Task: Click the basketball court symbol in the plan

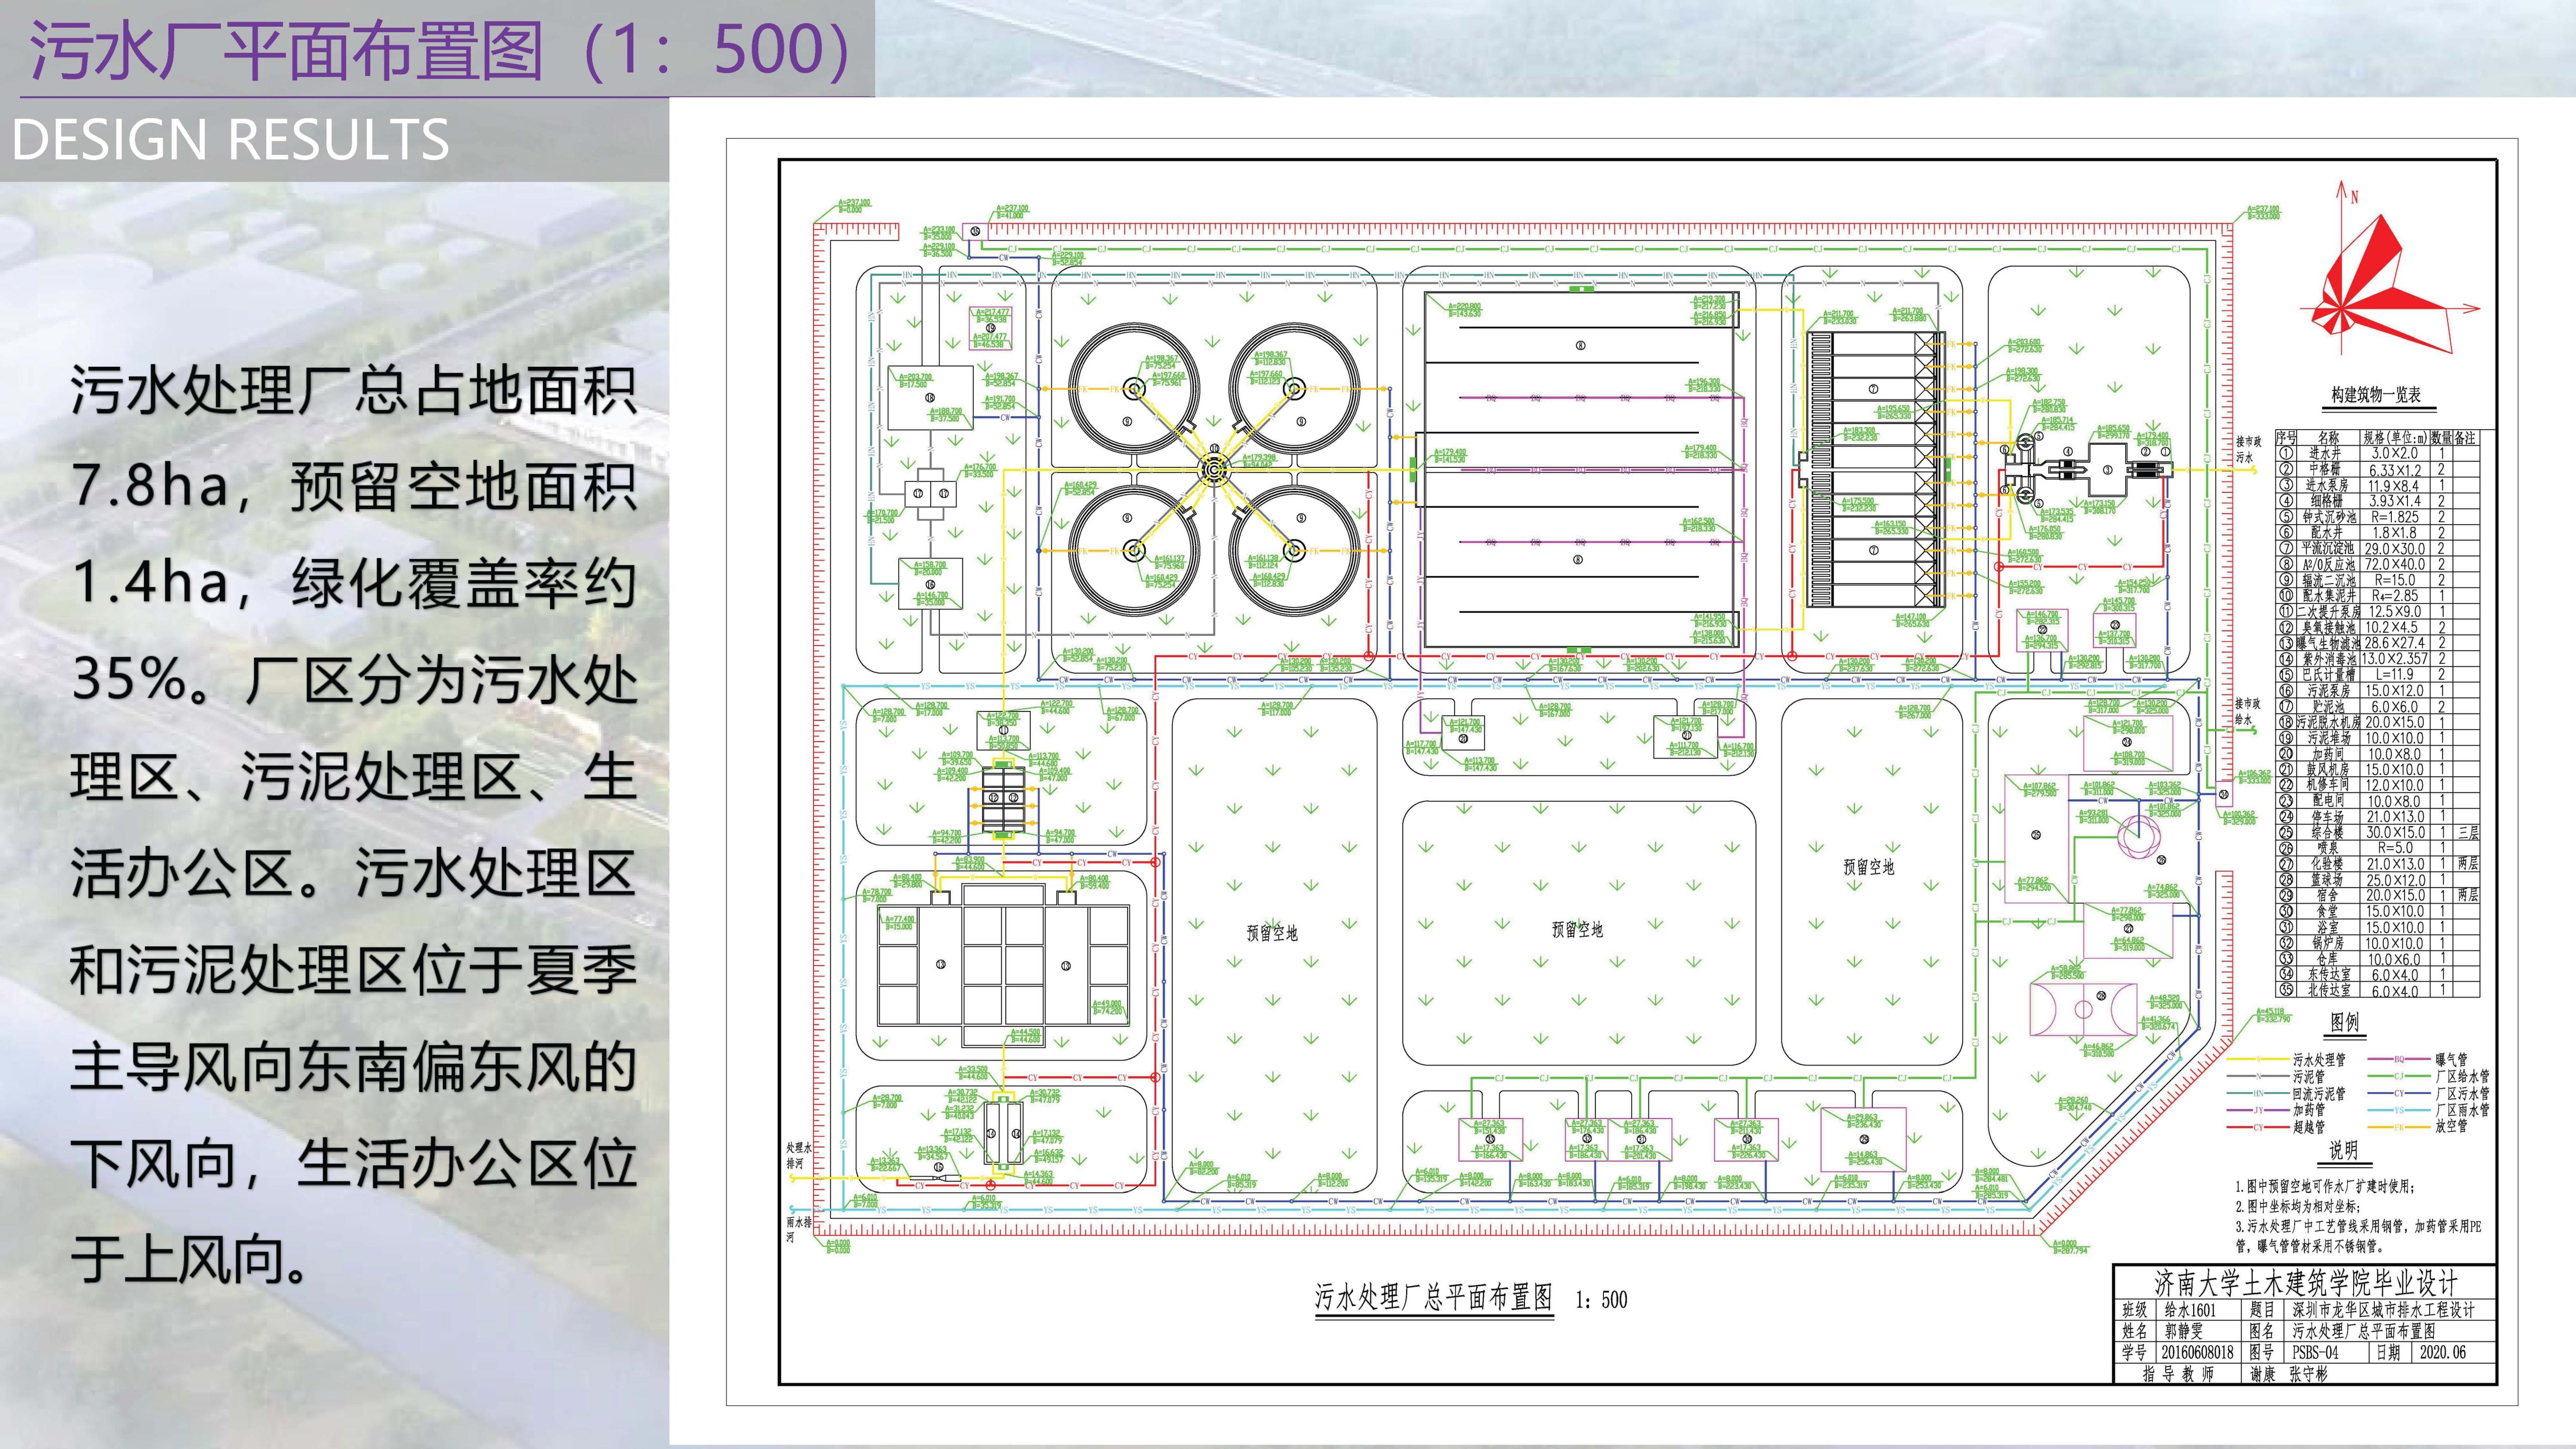Action: tap(2083, 1008)
